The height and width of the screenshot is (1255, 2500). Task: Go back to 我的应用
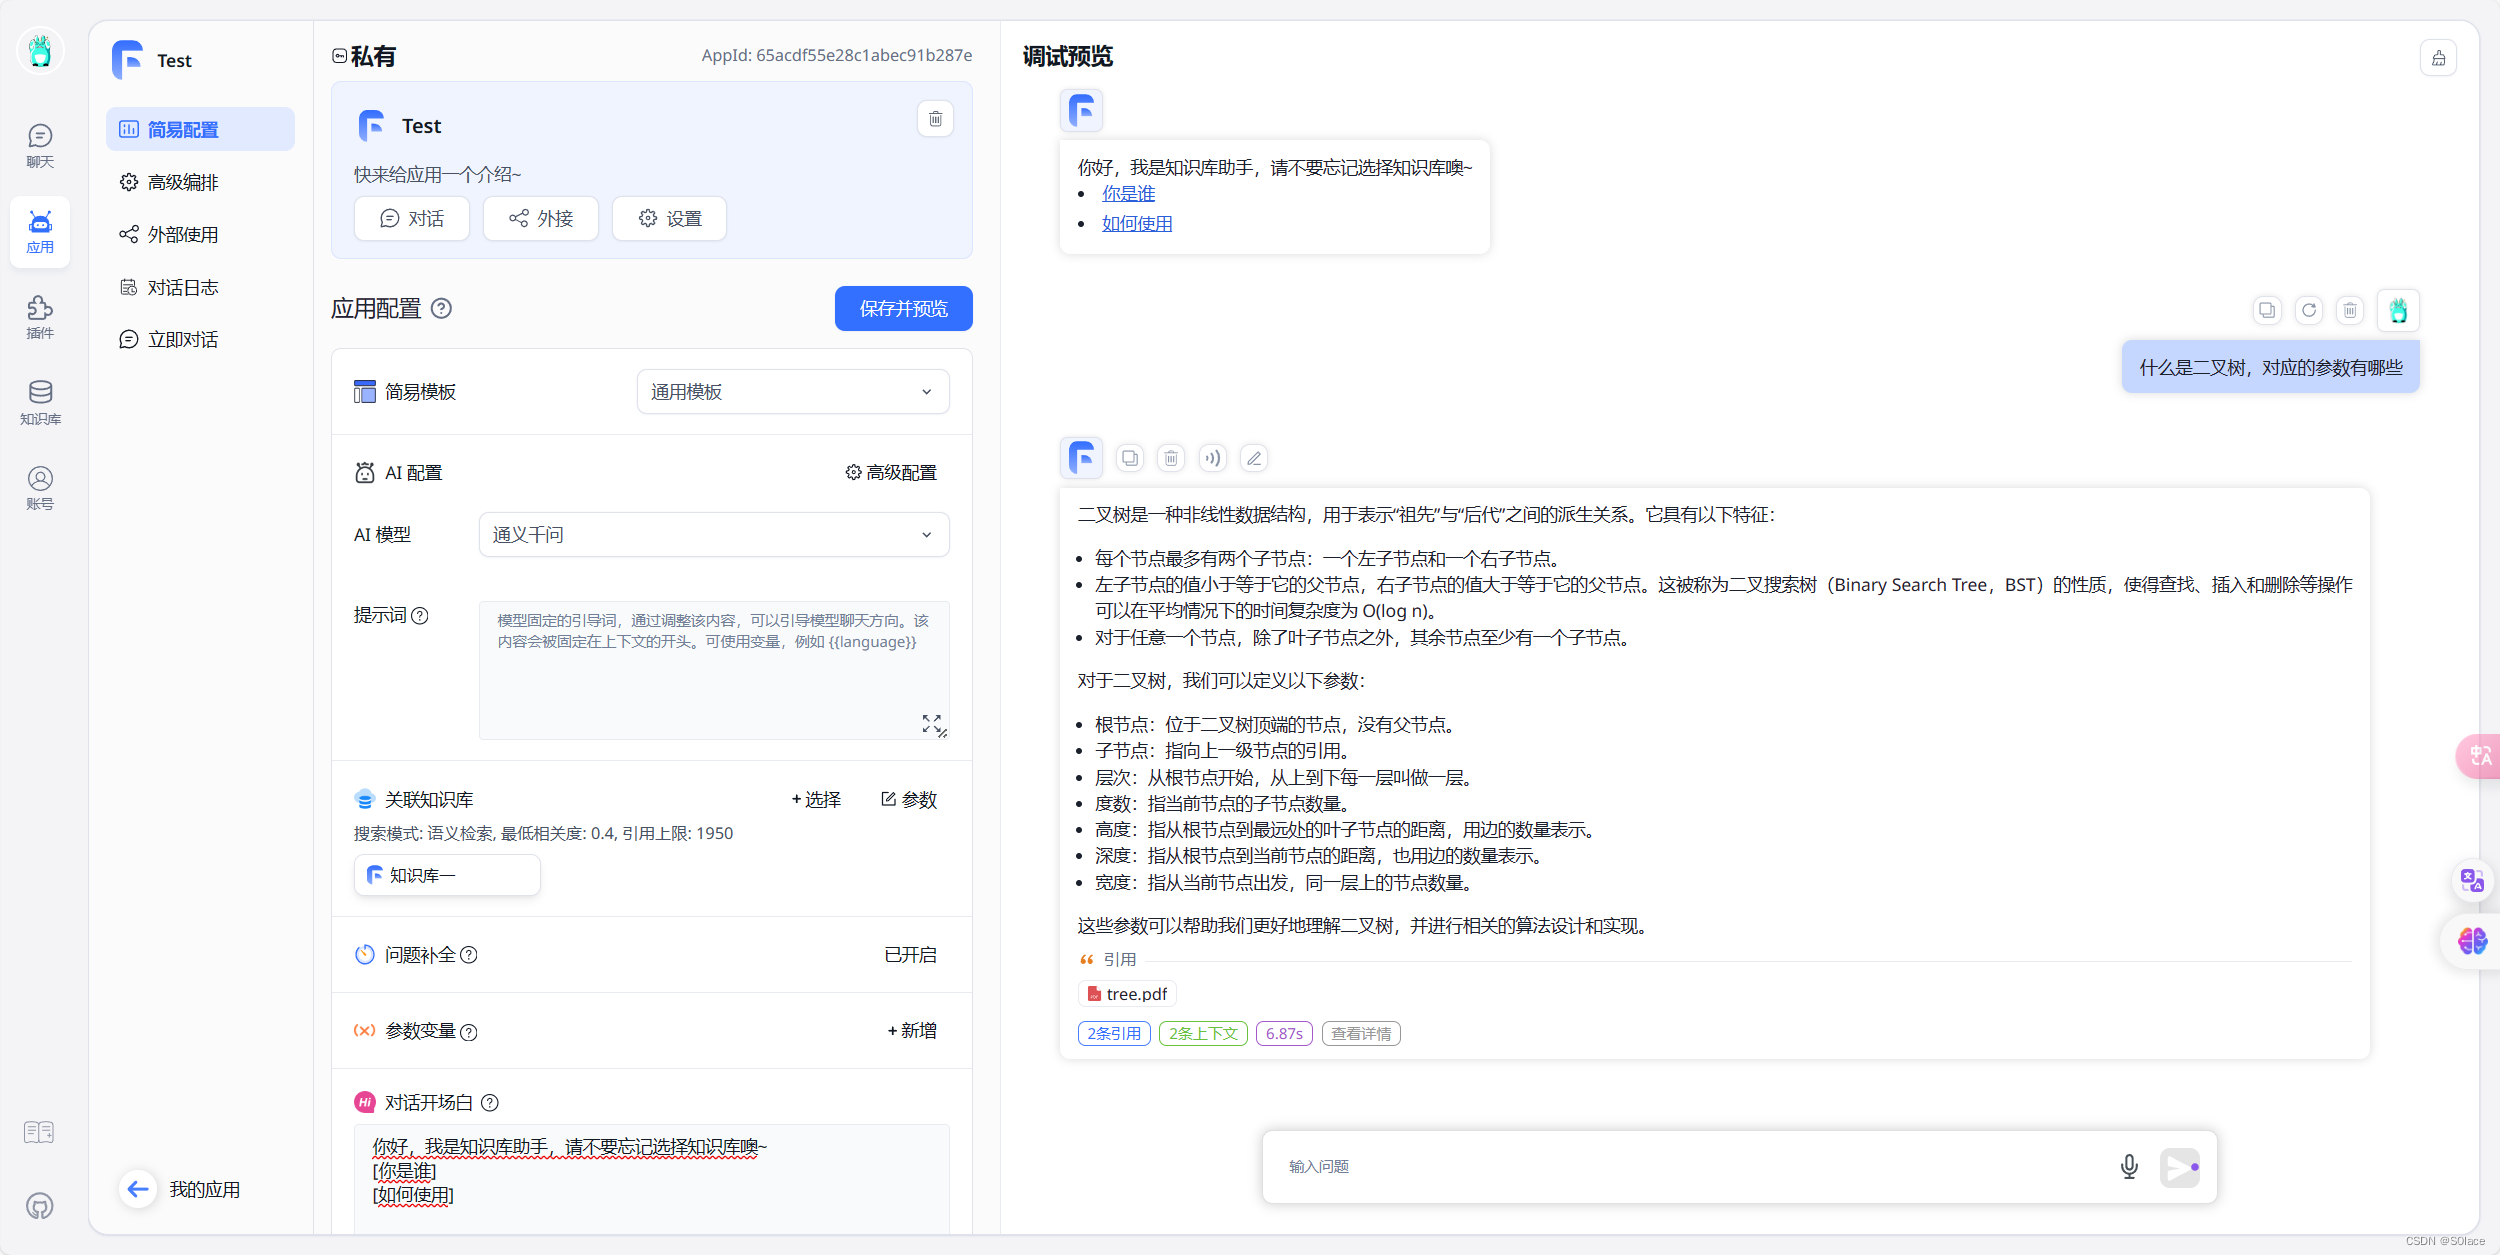[180, 1189]
